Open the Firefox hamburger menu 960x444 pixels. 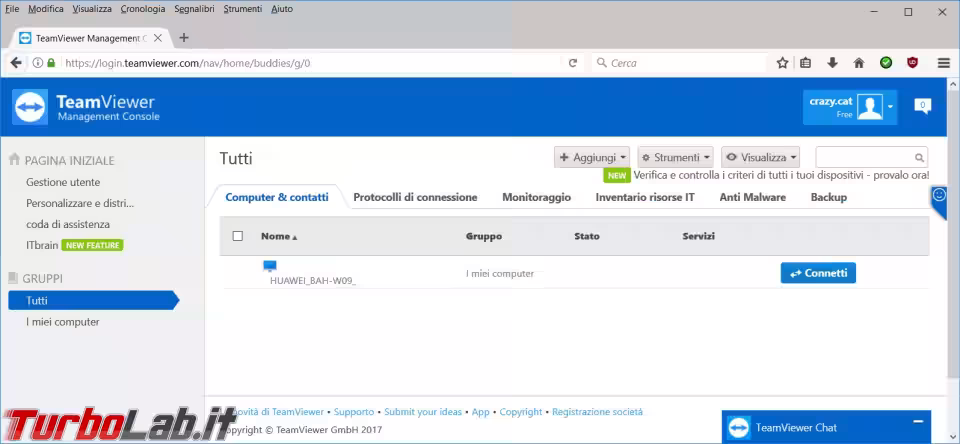tap(943, 62)
